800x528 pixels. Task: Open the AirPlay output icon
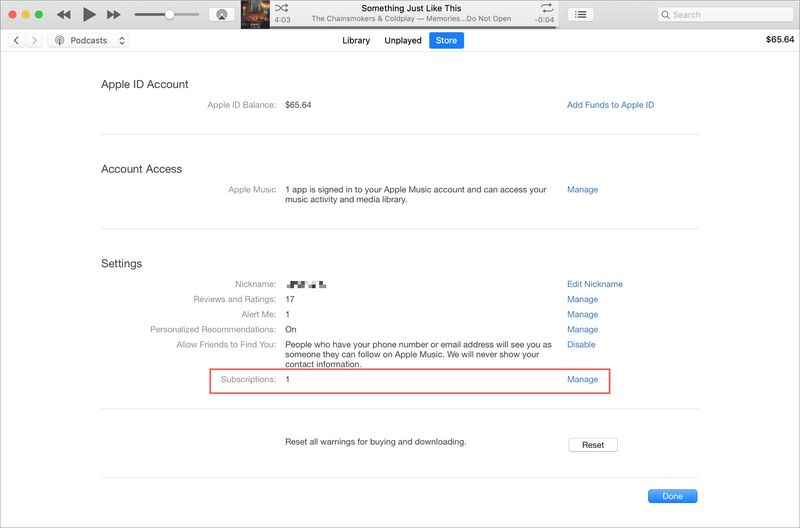[x=221, y=15]
